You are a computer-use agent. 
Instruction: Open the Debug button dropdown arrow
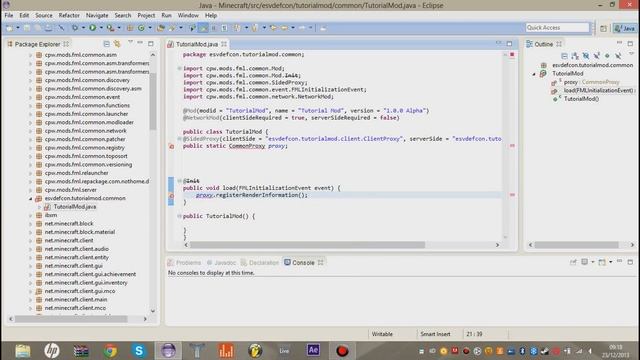click(x=83, y=28)
